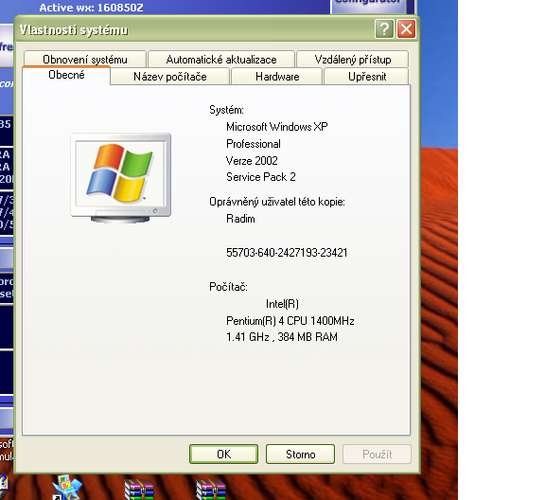This screenshot has width=545, height=500.
Task: Click the second WinRAR archive desktop icon
Action: (211, 490)
